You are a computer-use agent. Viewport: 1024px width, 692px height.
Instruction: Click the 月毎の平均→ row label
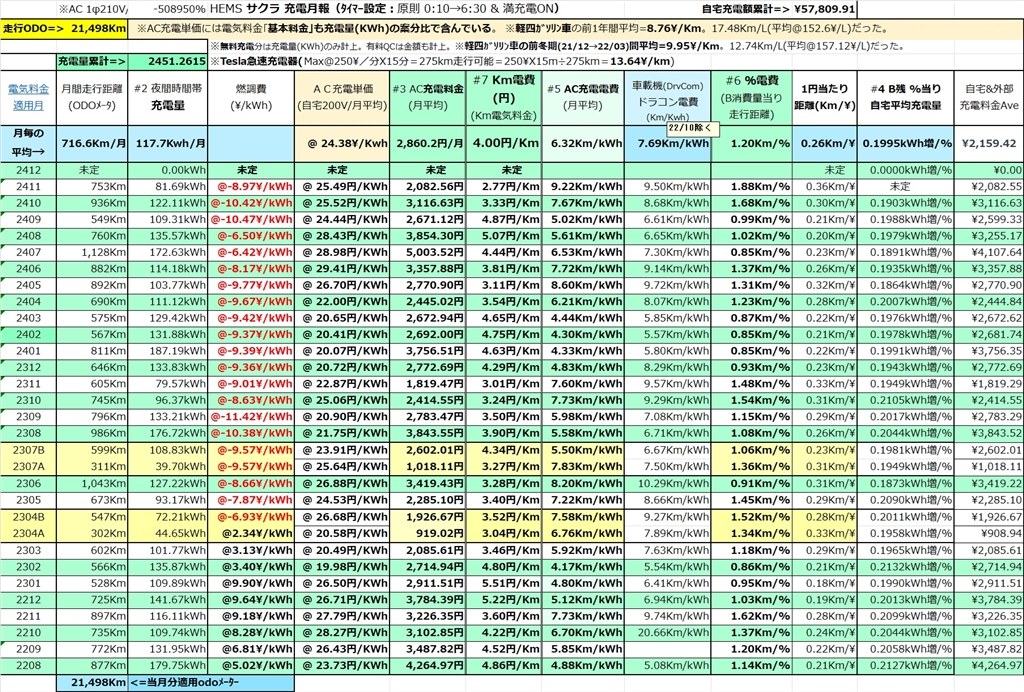(x=28, y=143)
